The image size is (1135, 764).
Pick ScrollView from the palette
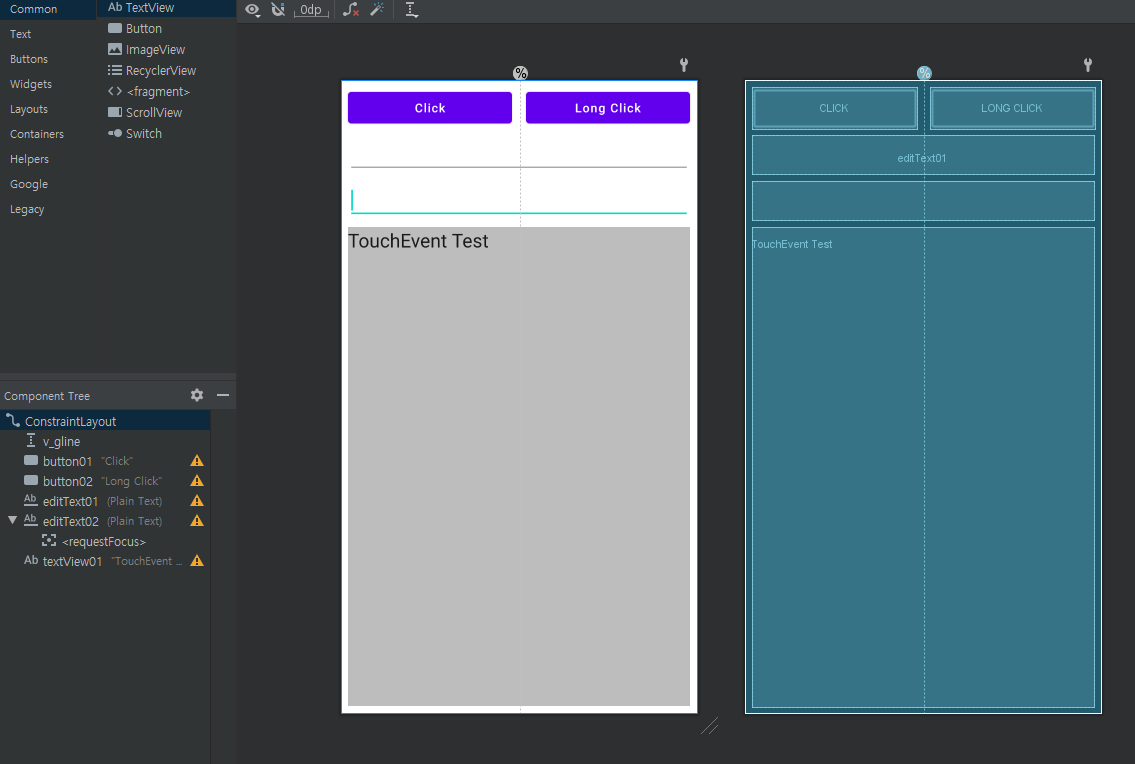pos(166,112)
